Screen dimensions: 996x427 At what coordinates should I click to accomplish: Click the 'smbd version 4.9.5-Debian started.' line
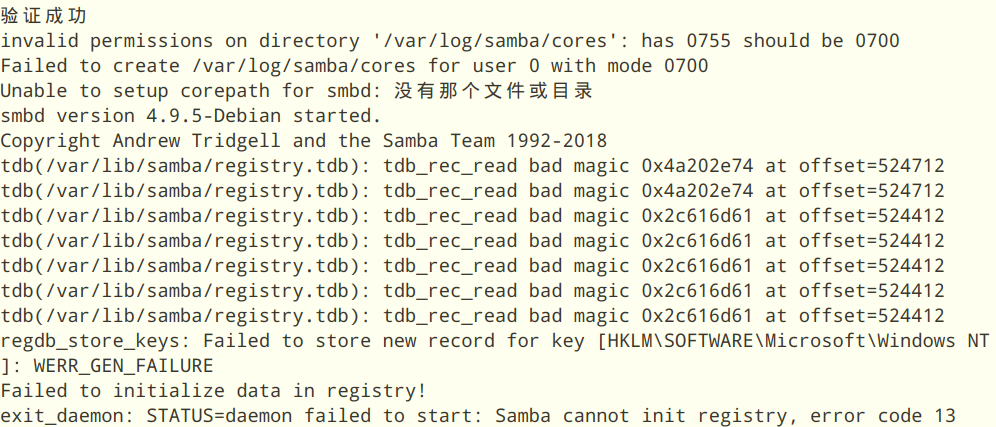coord(190,116)
